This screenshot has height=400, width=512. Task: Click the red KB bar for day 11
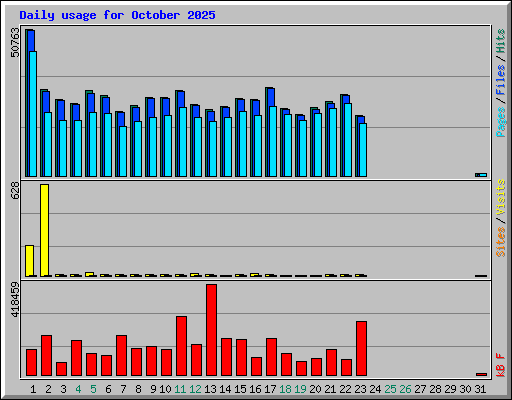[181, 346]
